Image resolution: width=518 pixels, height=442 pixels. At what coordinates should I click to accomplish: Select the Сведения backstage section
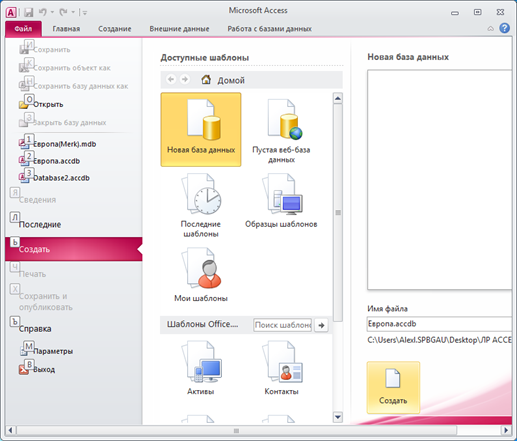point(37,200)
